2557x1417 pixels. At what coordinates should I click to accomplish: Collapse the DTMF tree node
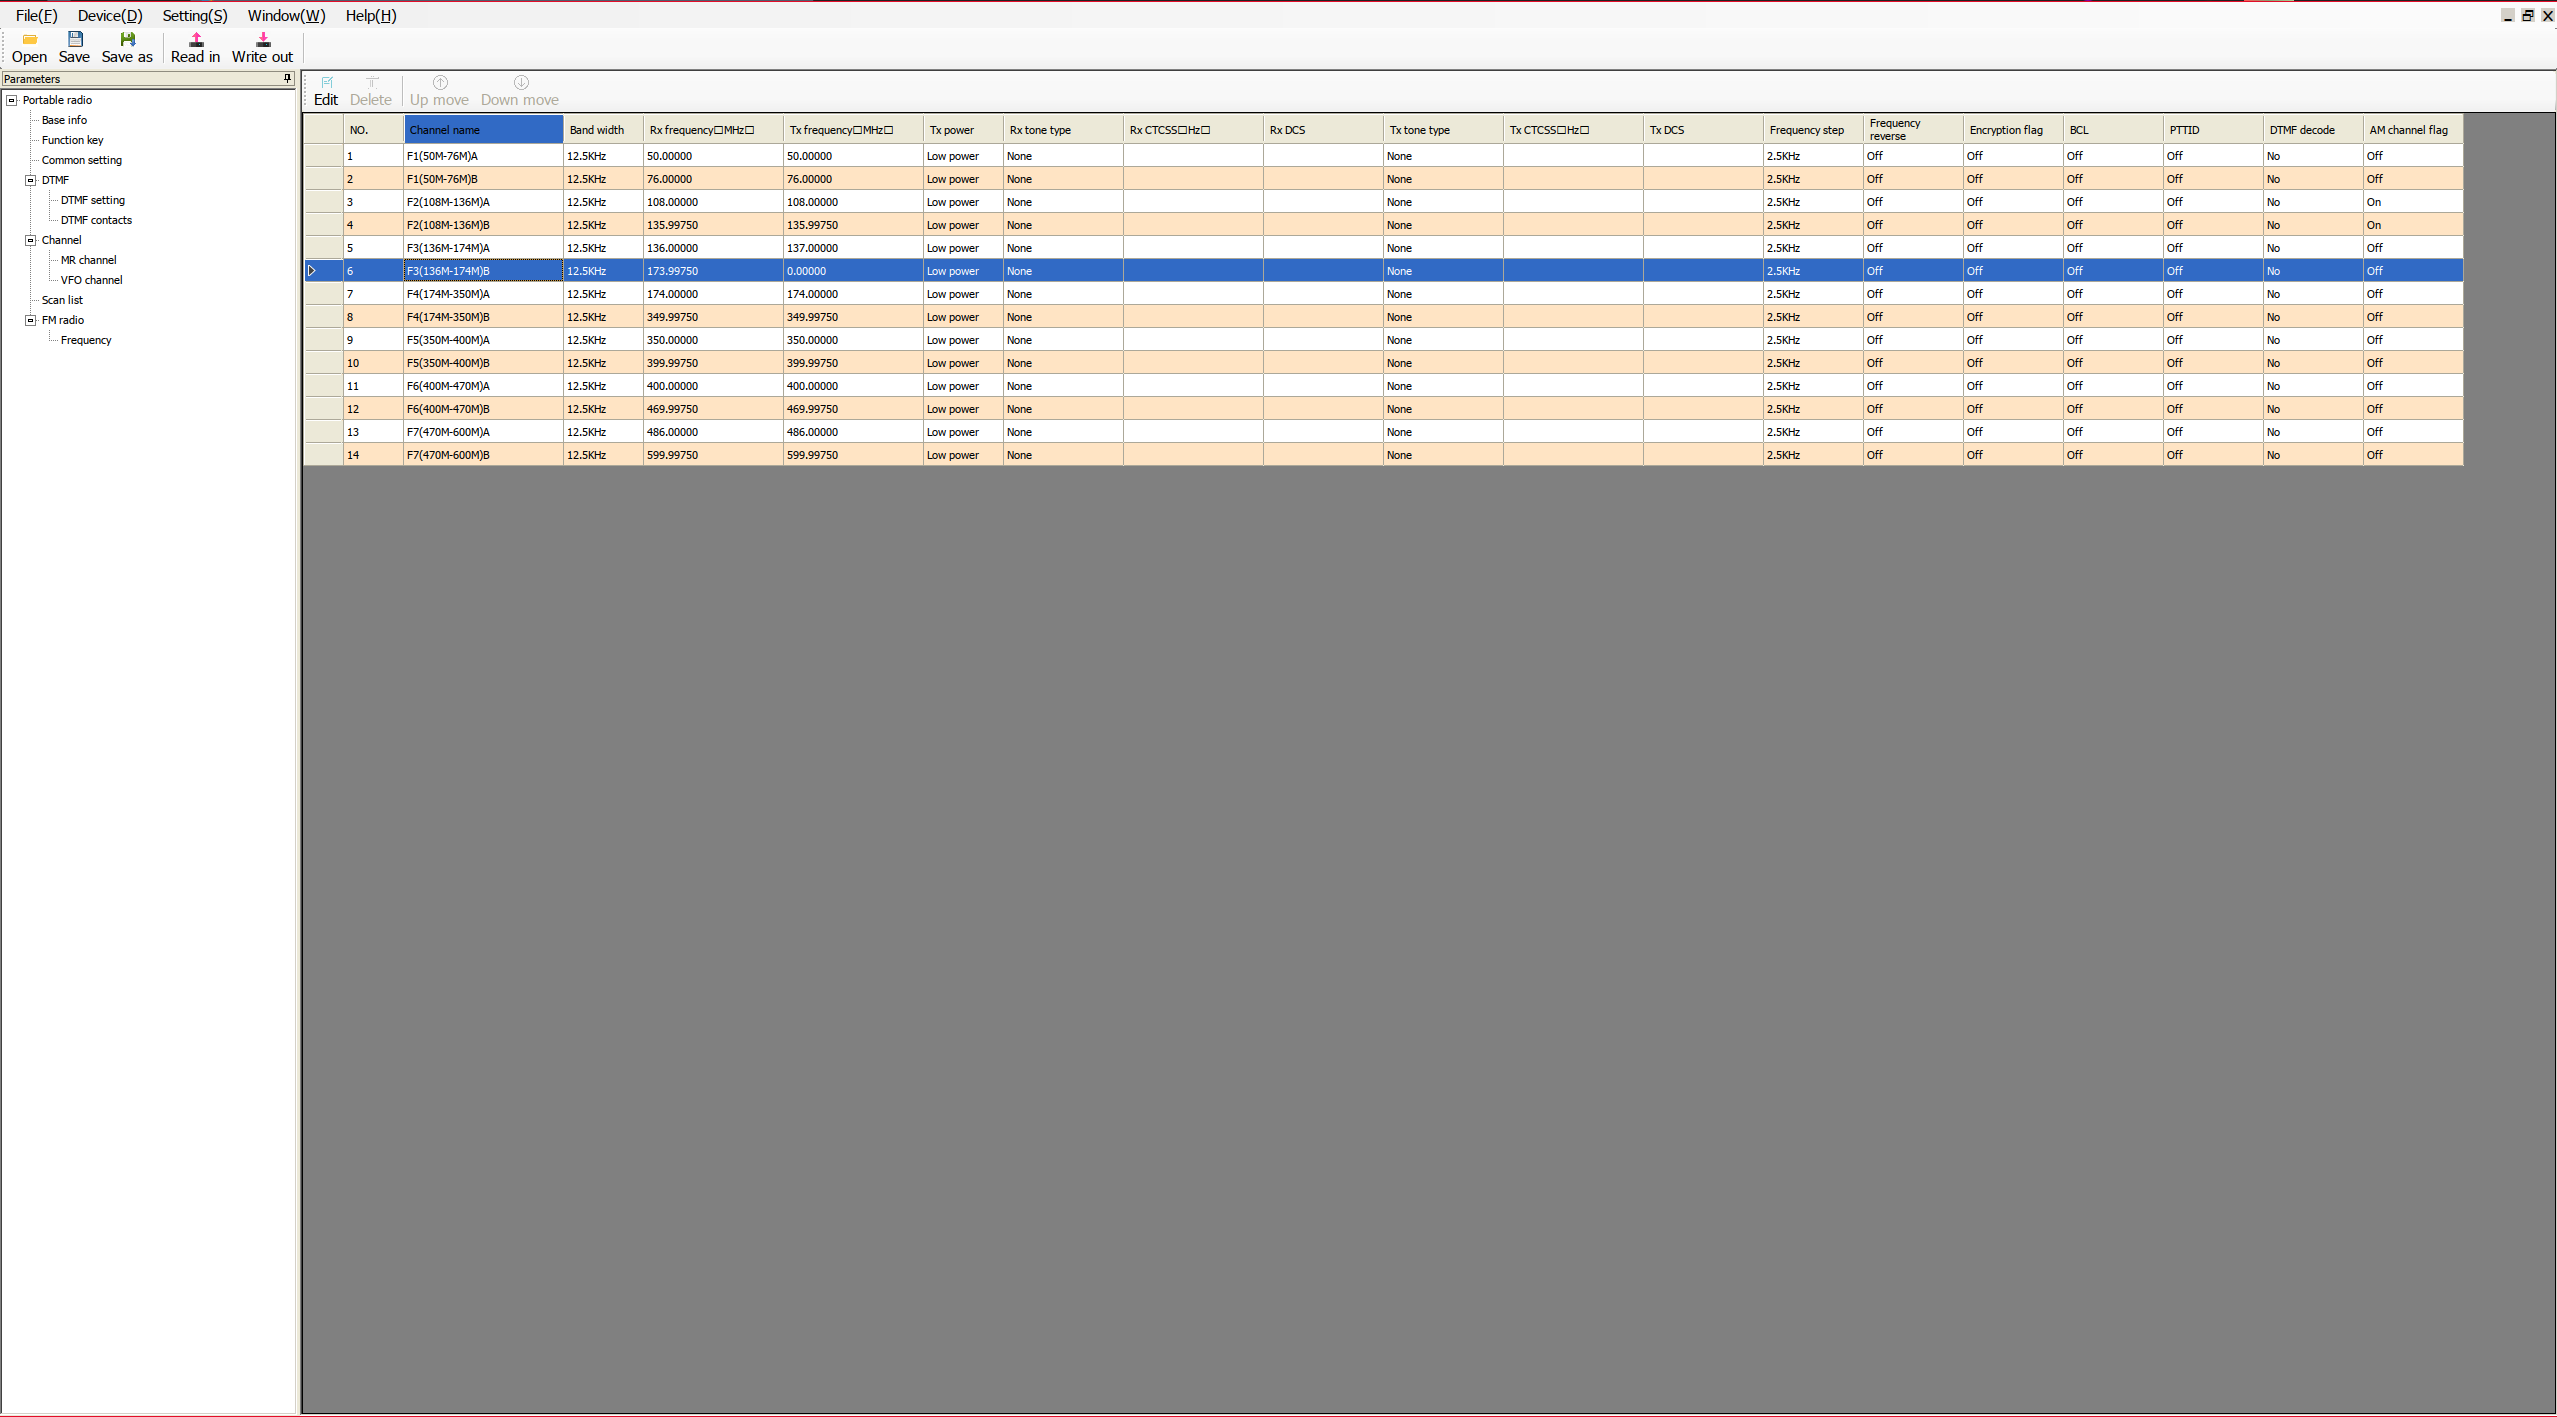(31, 180)
